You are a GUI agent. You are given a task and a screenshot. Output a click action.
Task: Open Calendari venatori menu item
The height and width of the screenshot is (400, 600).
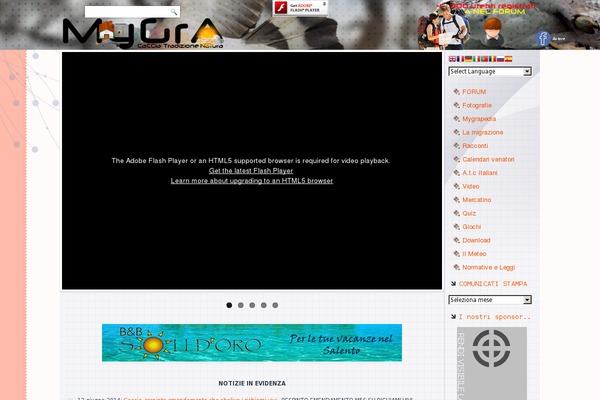coord(488,159)
